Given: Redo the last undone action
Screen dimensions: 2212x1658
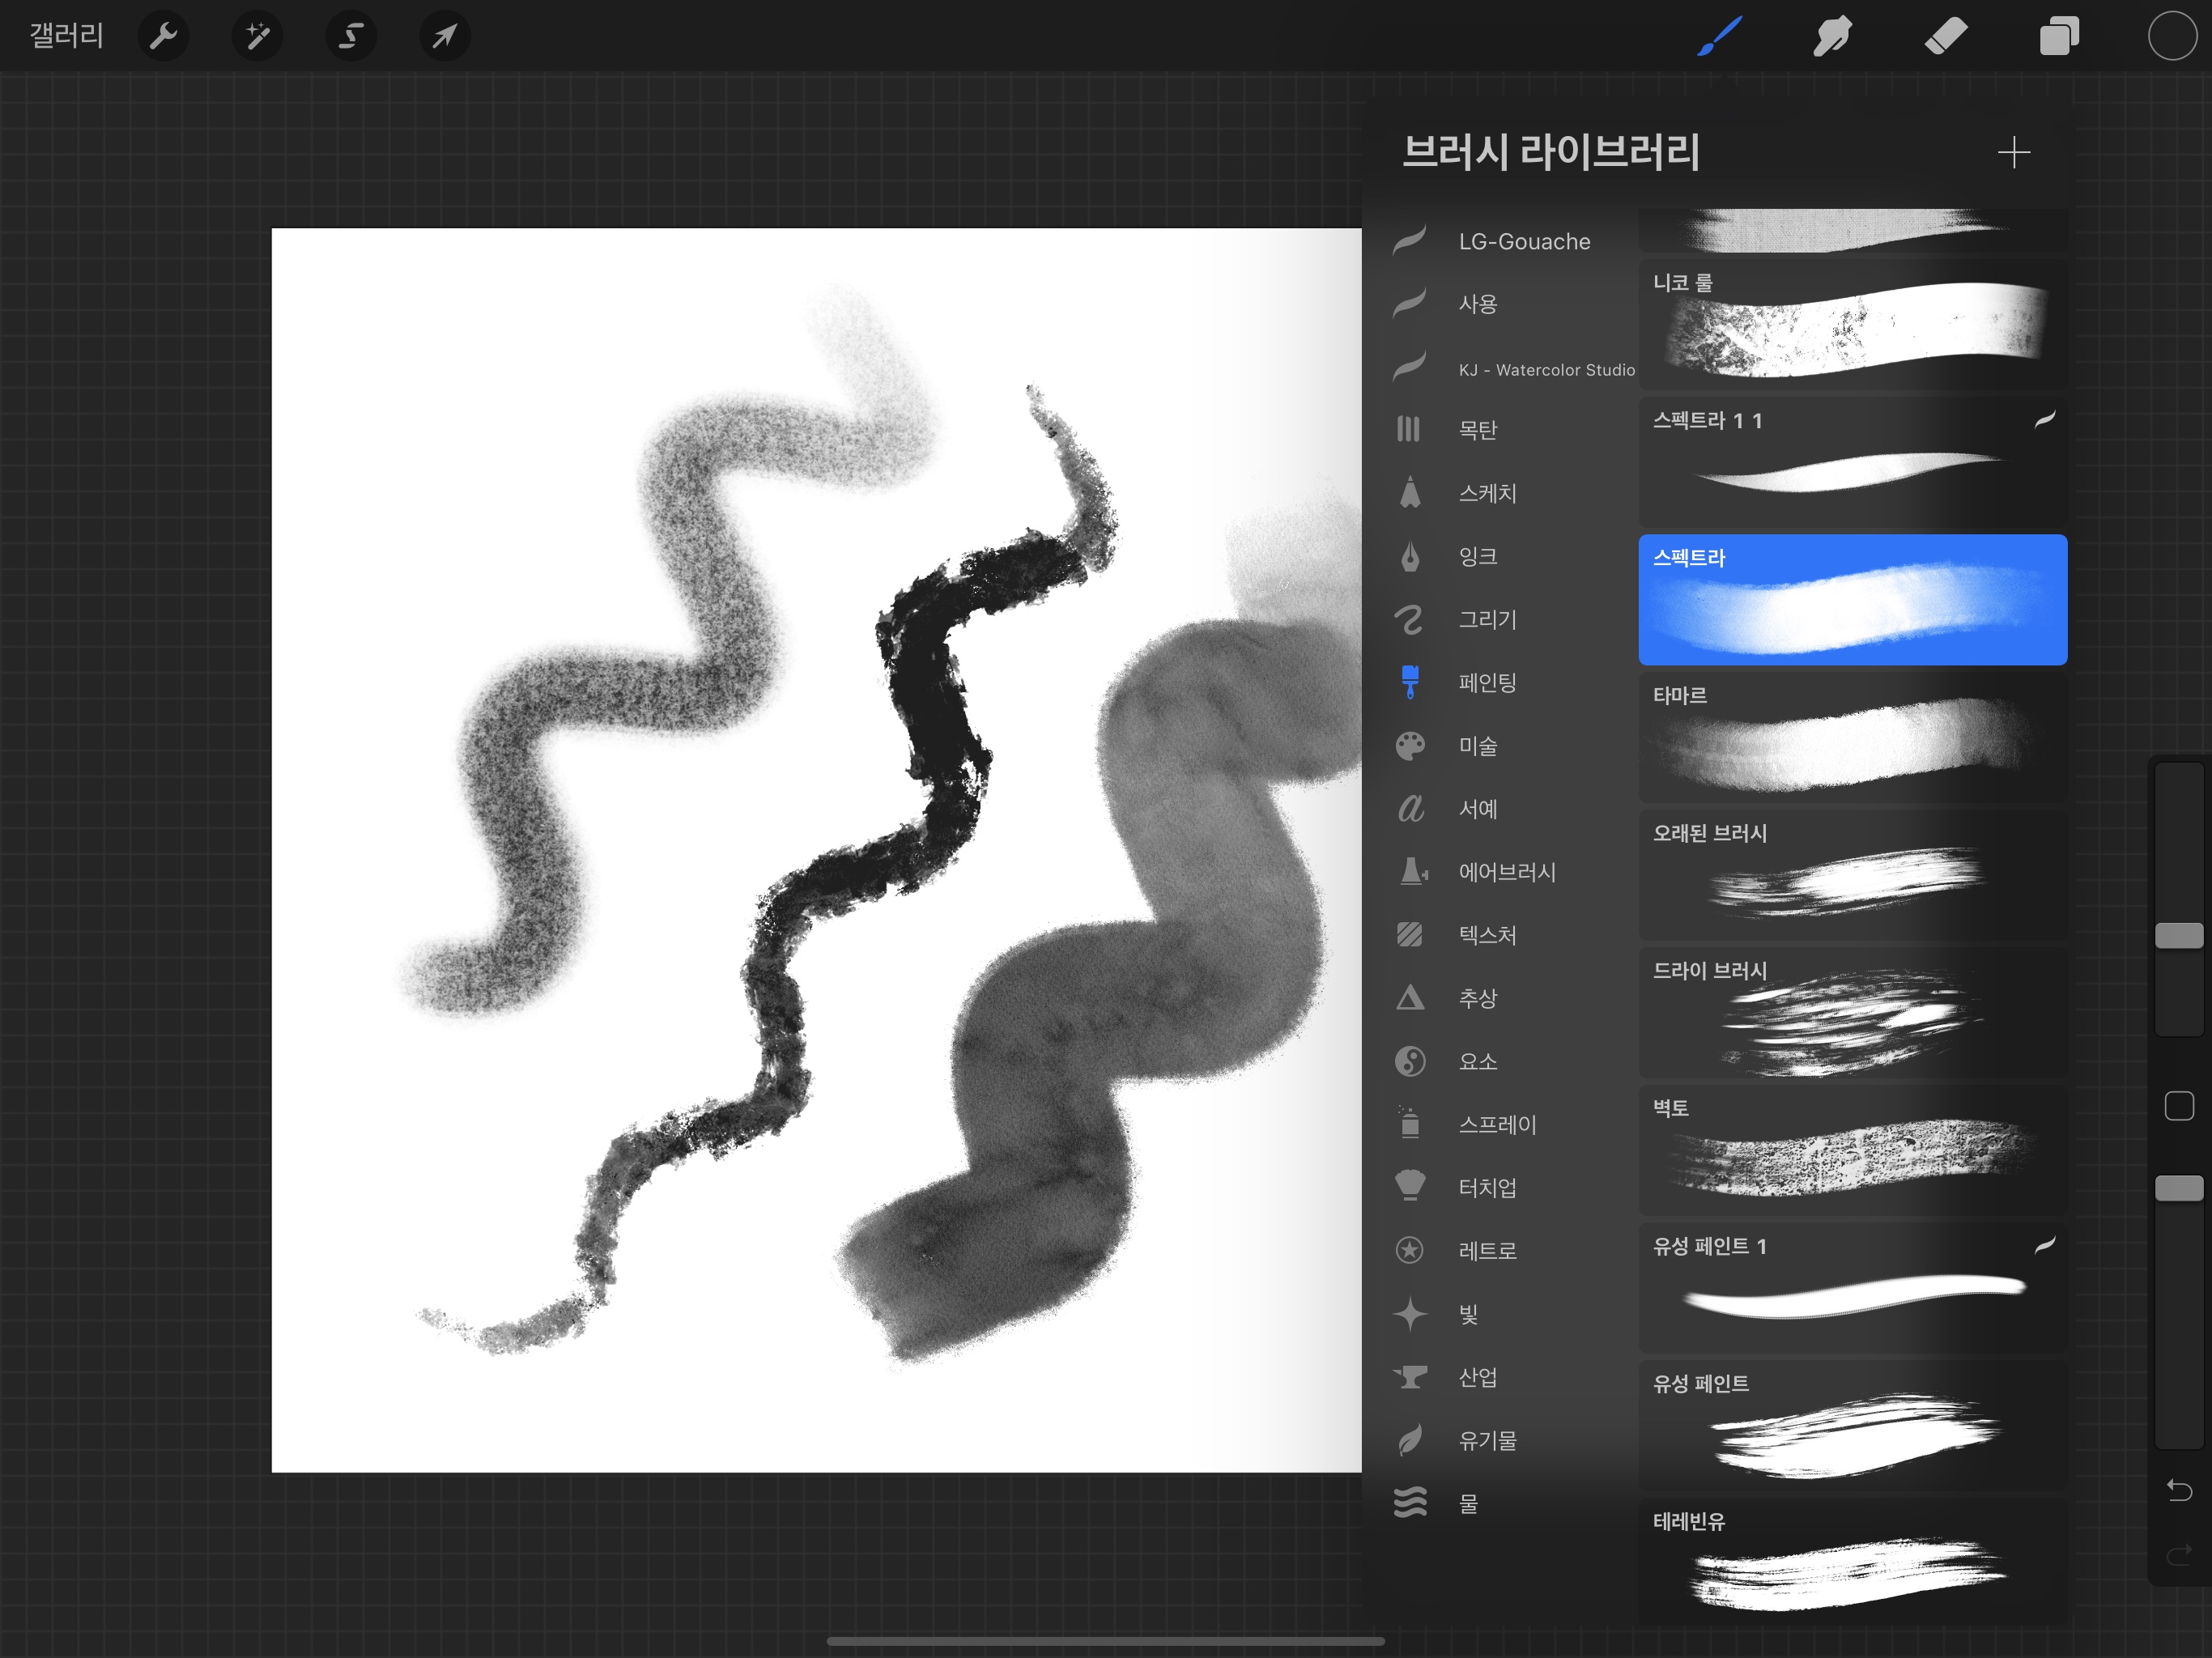Looking at the screenshot, I should (2179, 1555).
